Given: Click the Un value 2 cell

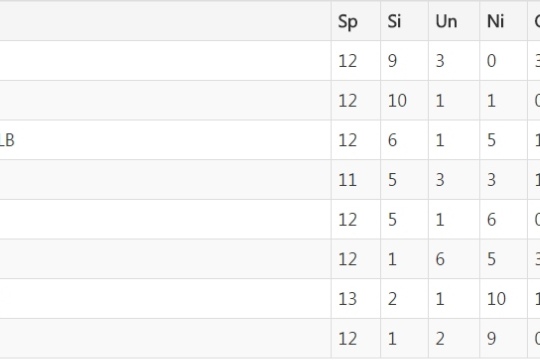Looking at the screenshot, I should tap(454, 339).
